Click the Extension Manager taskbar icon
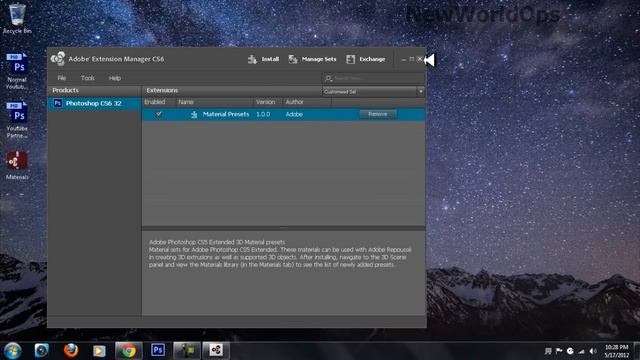Viewport: 640px width, 360px height. pyautogui.click(x=216, y=350)
